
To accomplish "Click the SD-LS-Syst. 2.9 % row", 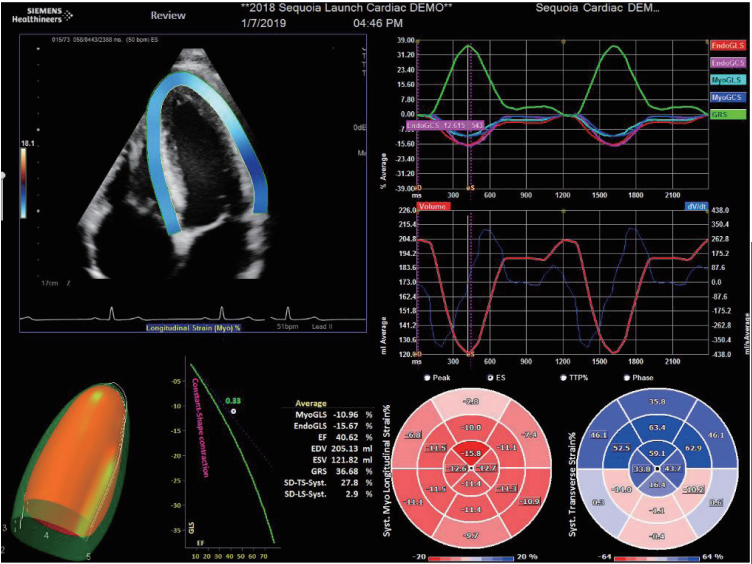I will pos(330,494).
